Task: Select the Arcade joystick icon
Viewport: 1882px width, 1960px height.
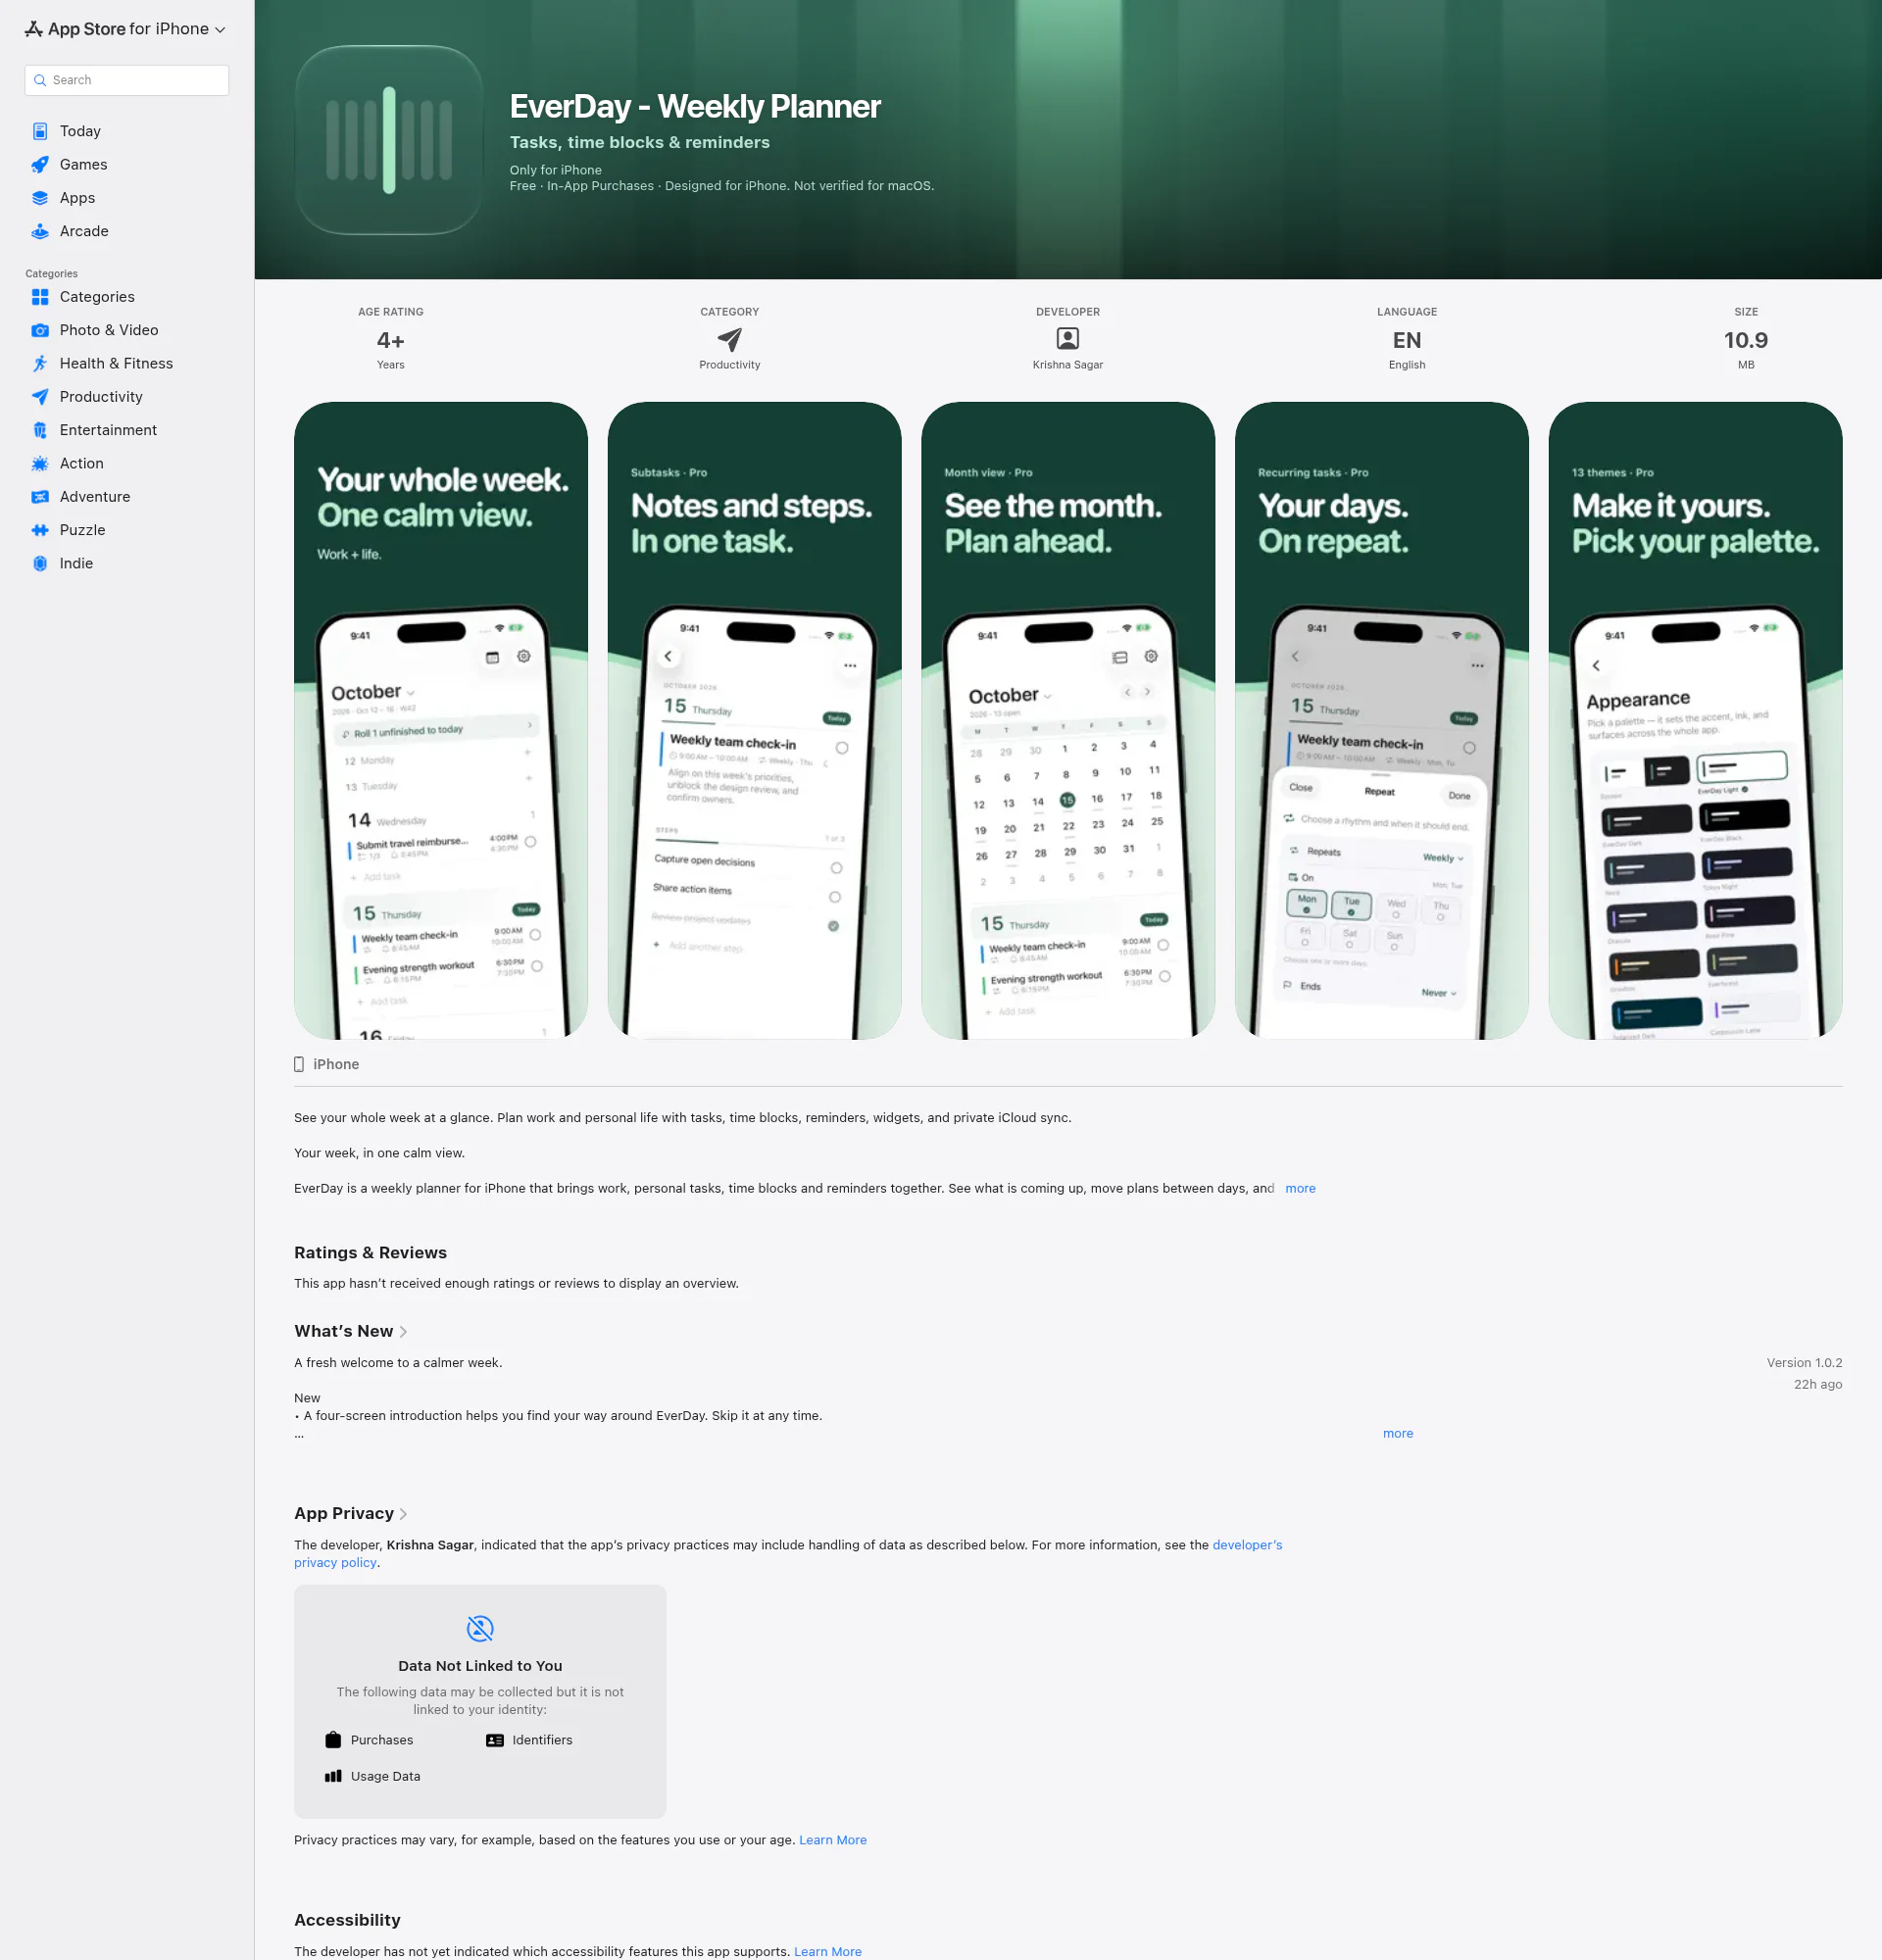Action: [x=40, y=231]
